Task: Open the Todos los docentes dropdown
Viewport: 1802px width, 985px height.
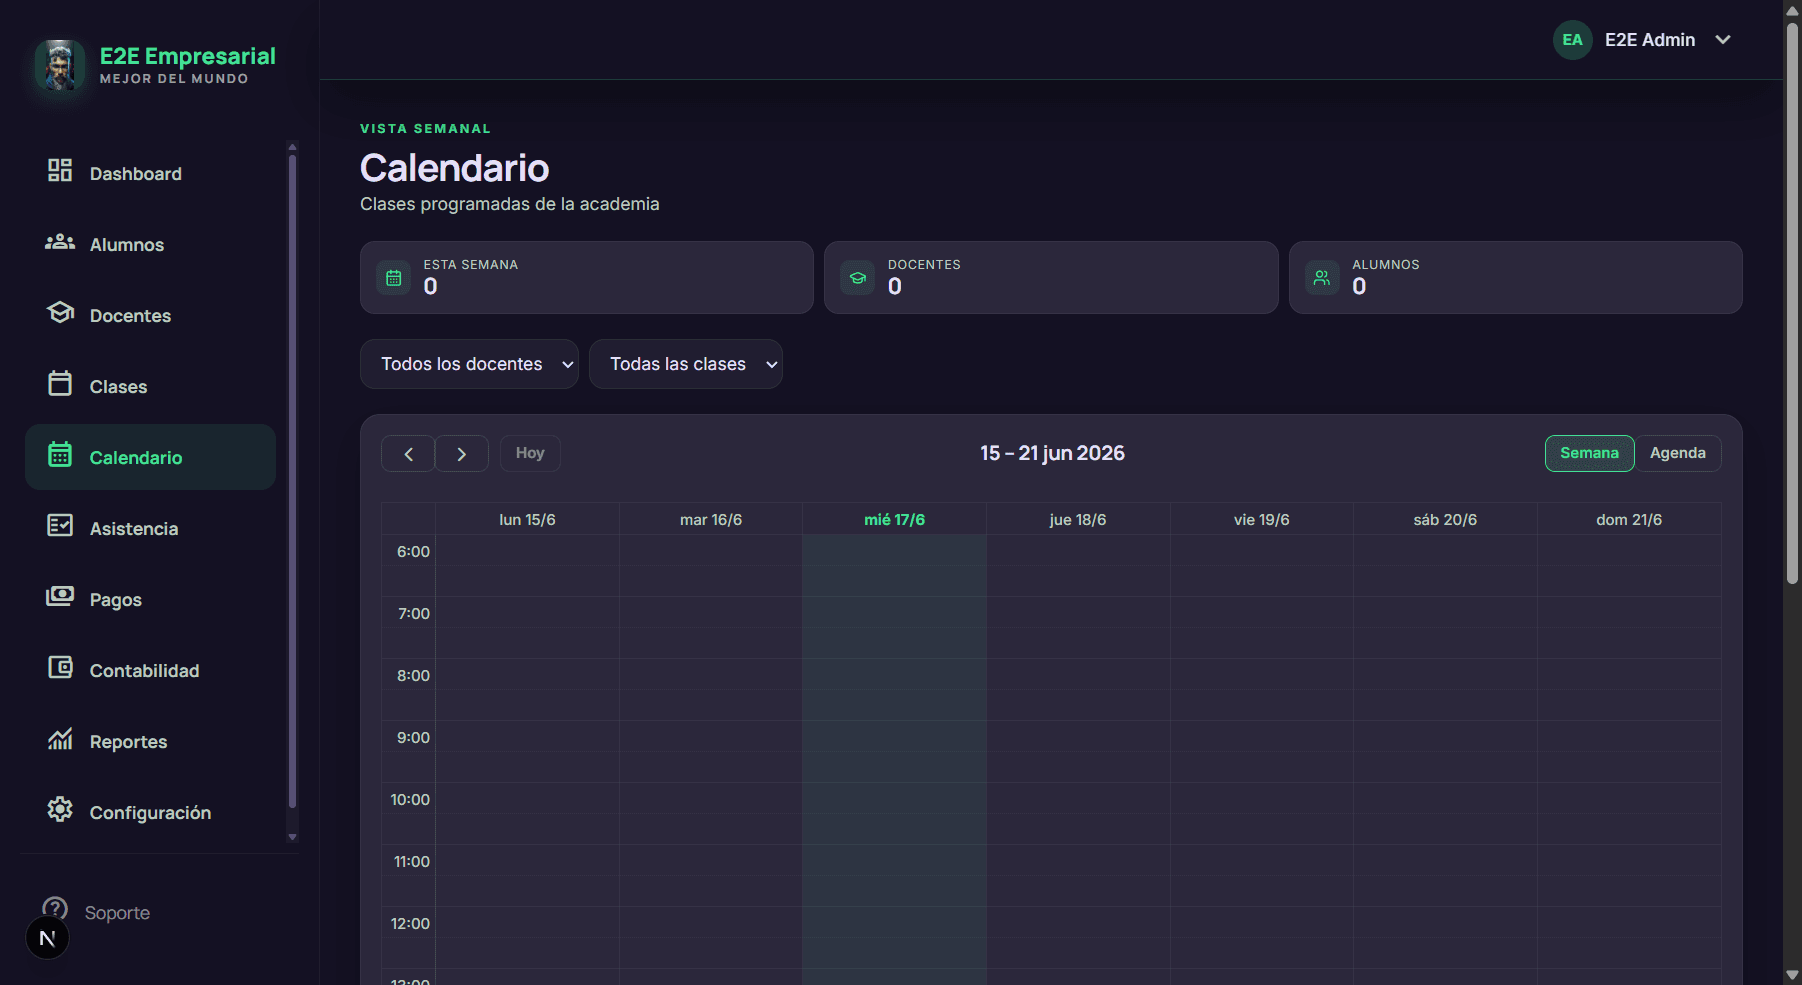Action: 469,364
